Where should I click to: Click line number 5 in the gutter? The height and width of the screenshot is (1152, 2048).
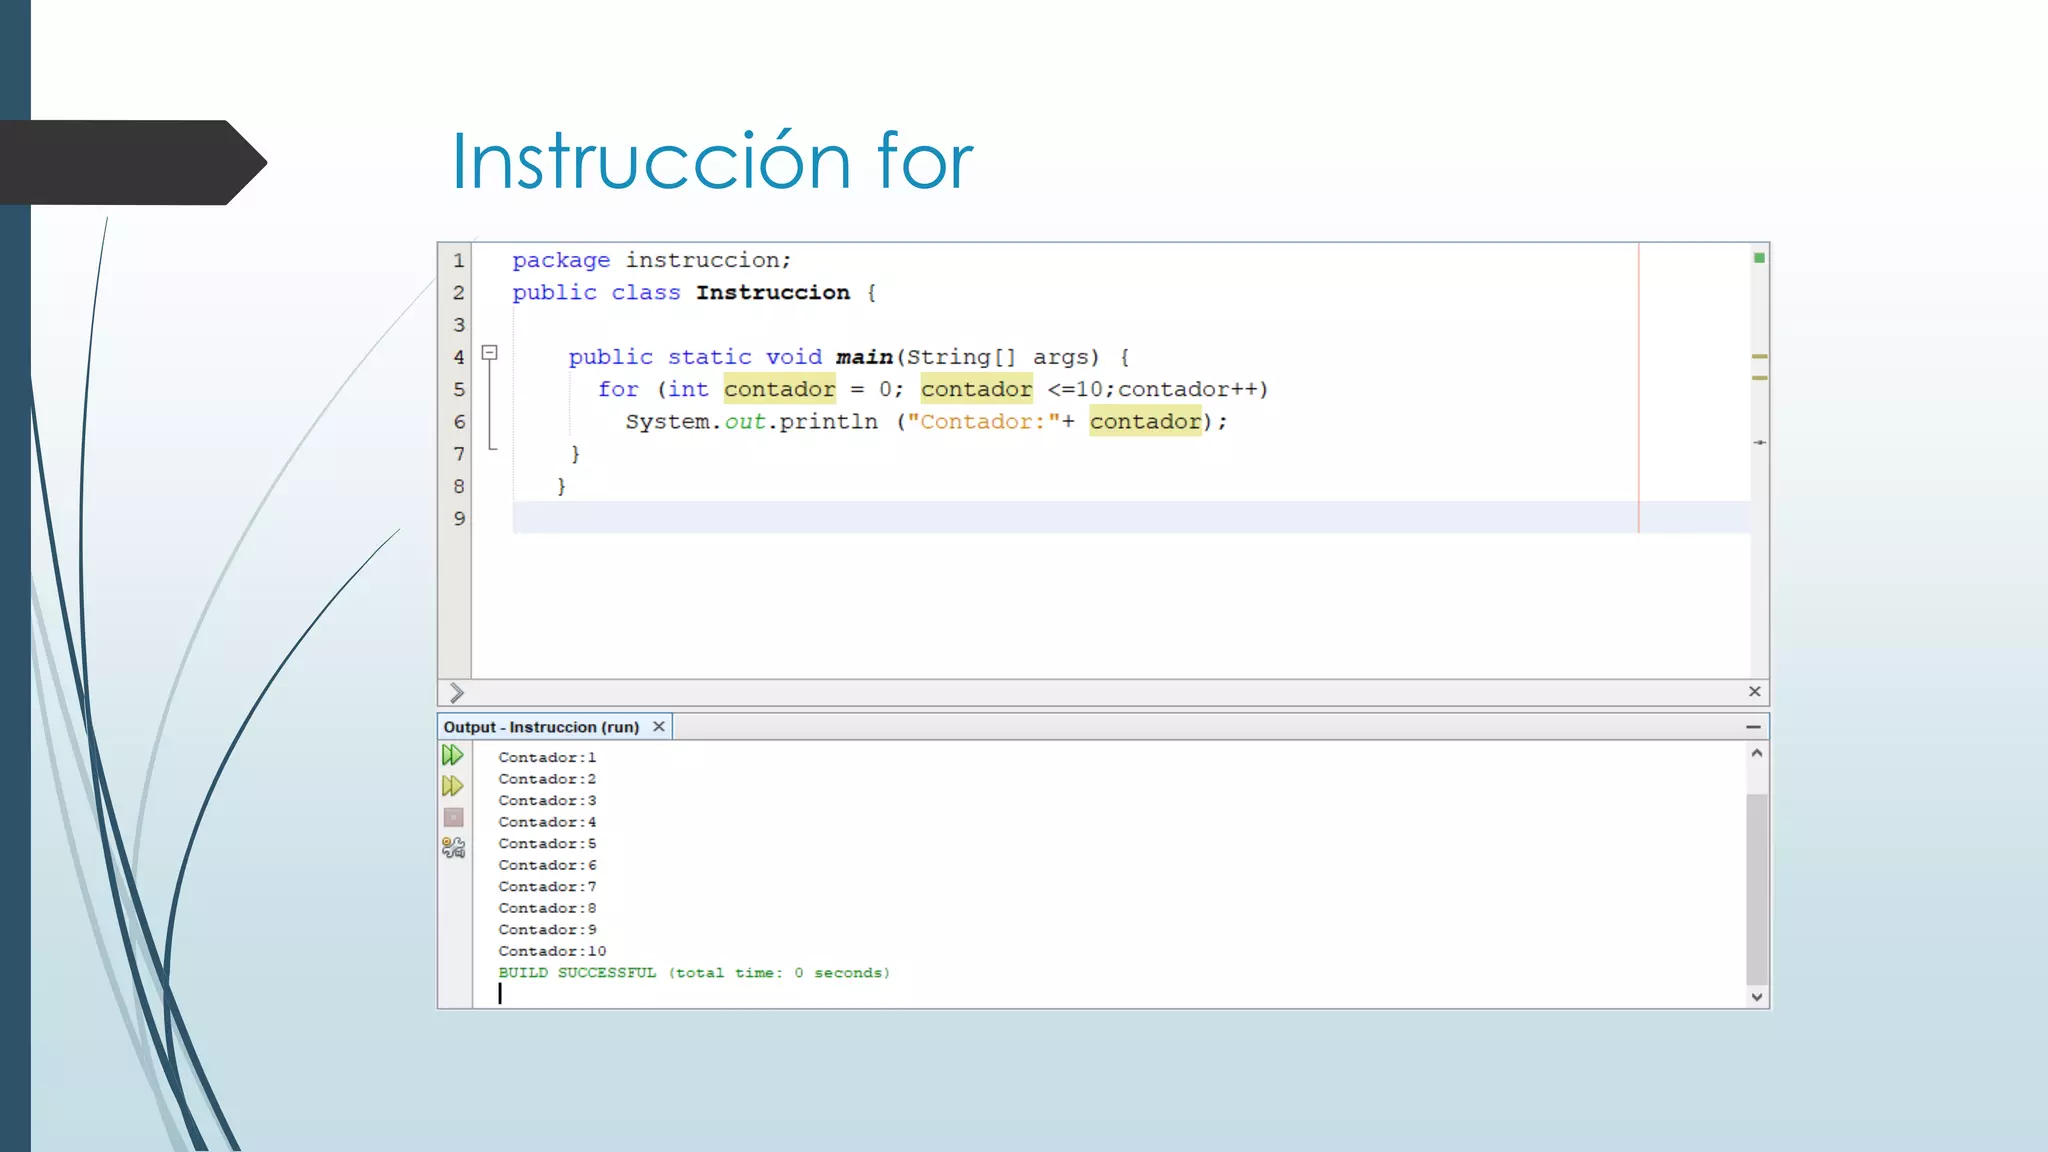pos(458,389)
